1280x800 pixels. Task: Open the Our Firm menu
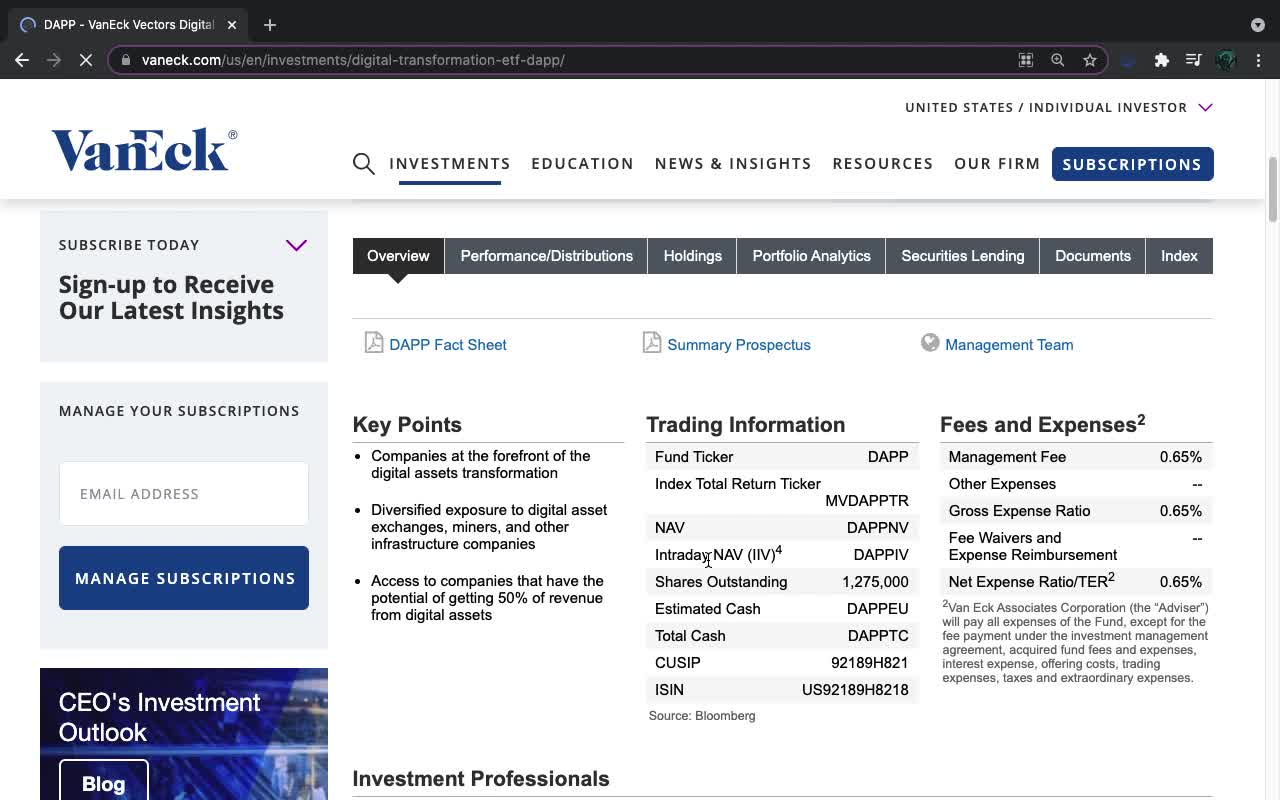997,164
